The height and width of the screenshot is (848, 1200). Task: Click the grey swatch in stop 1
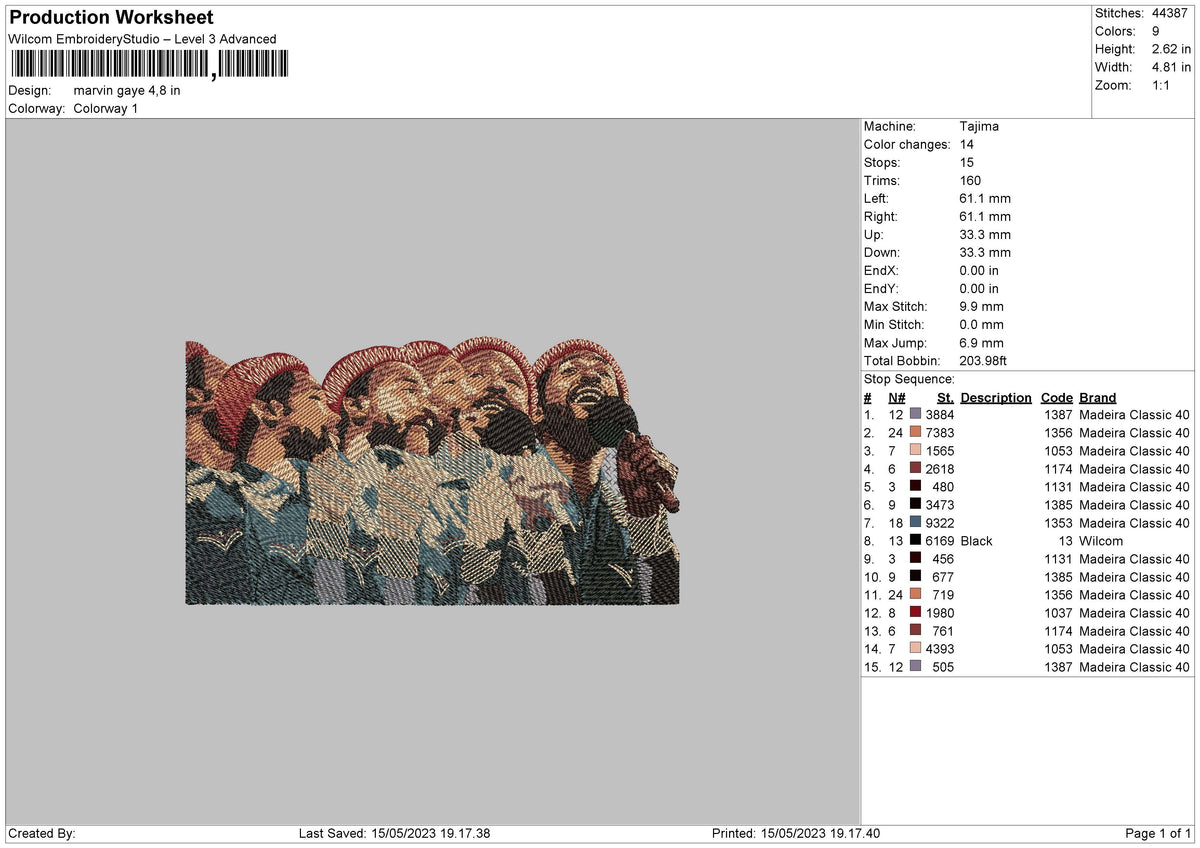click(915, 414)
